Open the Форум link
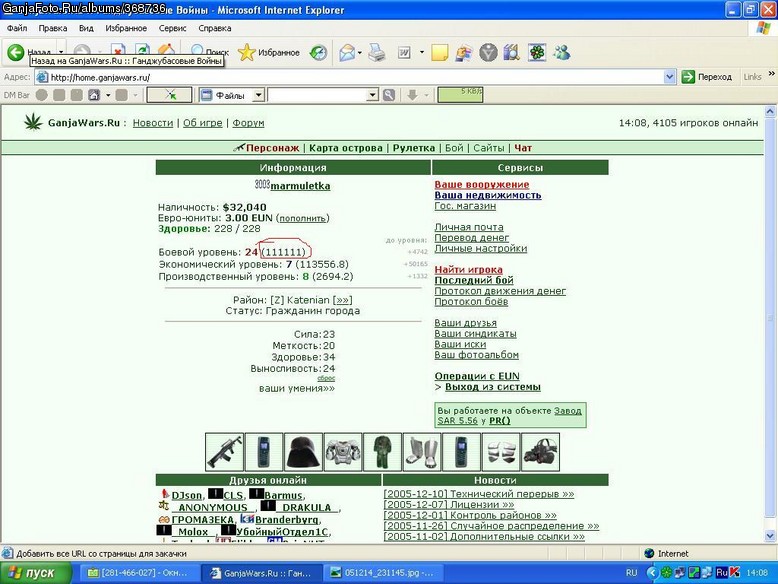 (x=248, y=123)
